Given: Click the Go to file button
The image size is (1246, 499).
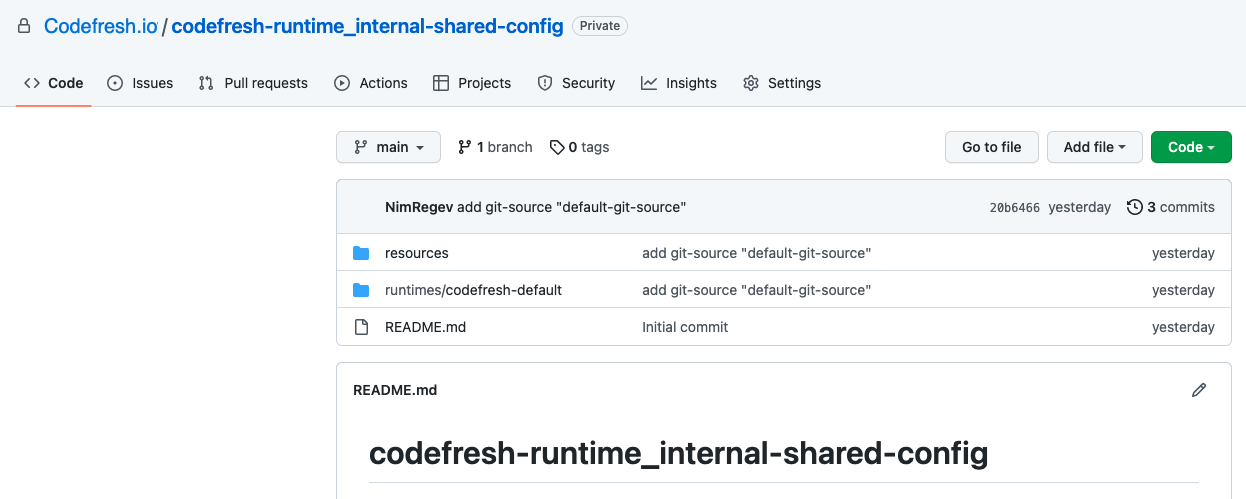Looking at the screenshot, I should (x=992, y=147).
